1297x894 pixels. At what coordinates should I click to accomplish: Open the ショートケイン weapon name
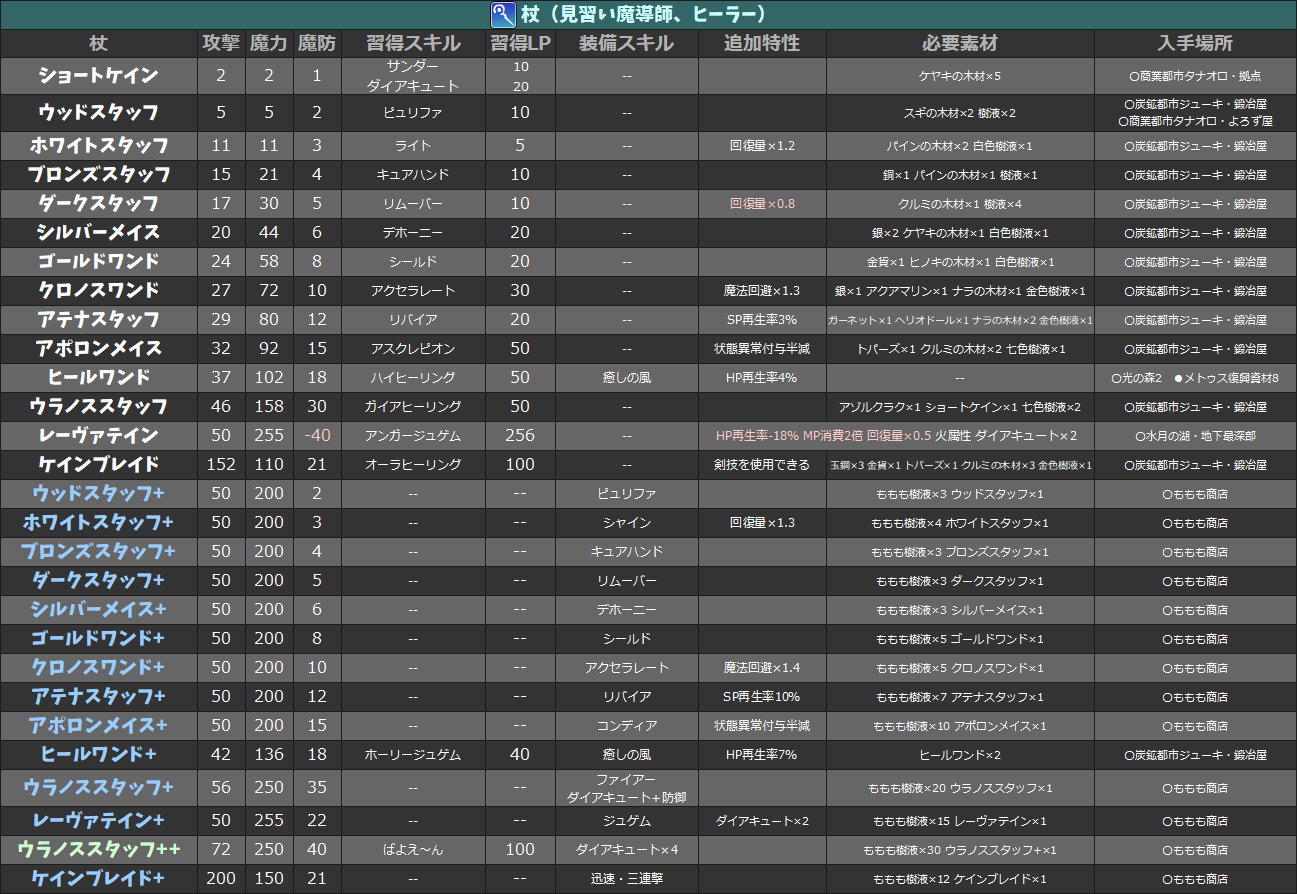point(98,76)
